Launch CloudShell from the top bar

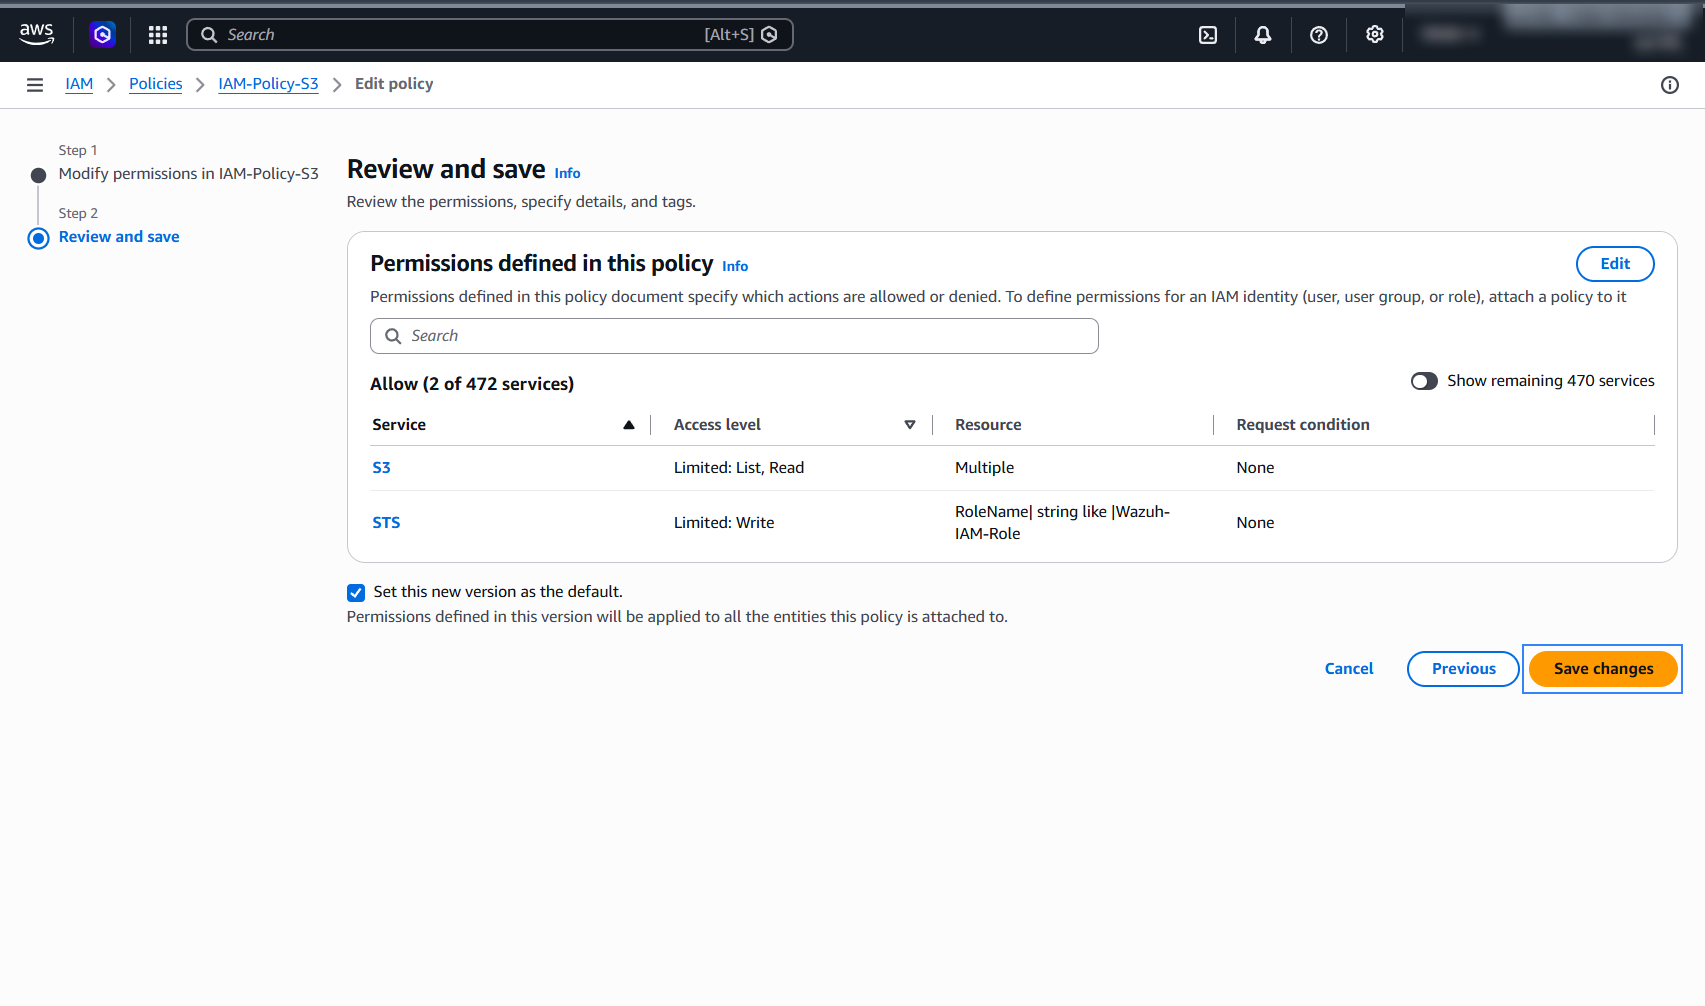(x=1208, y=35)
